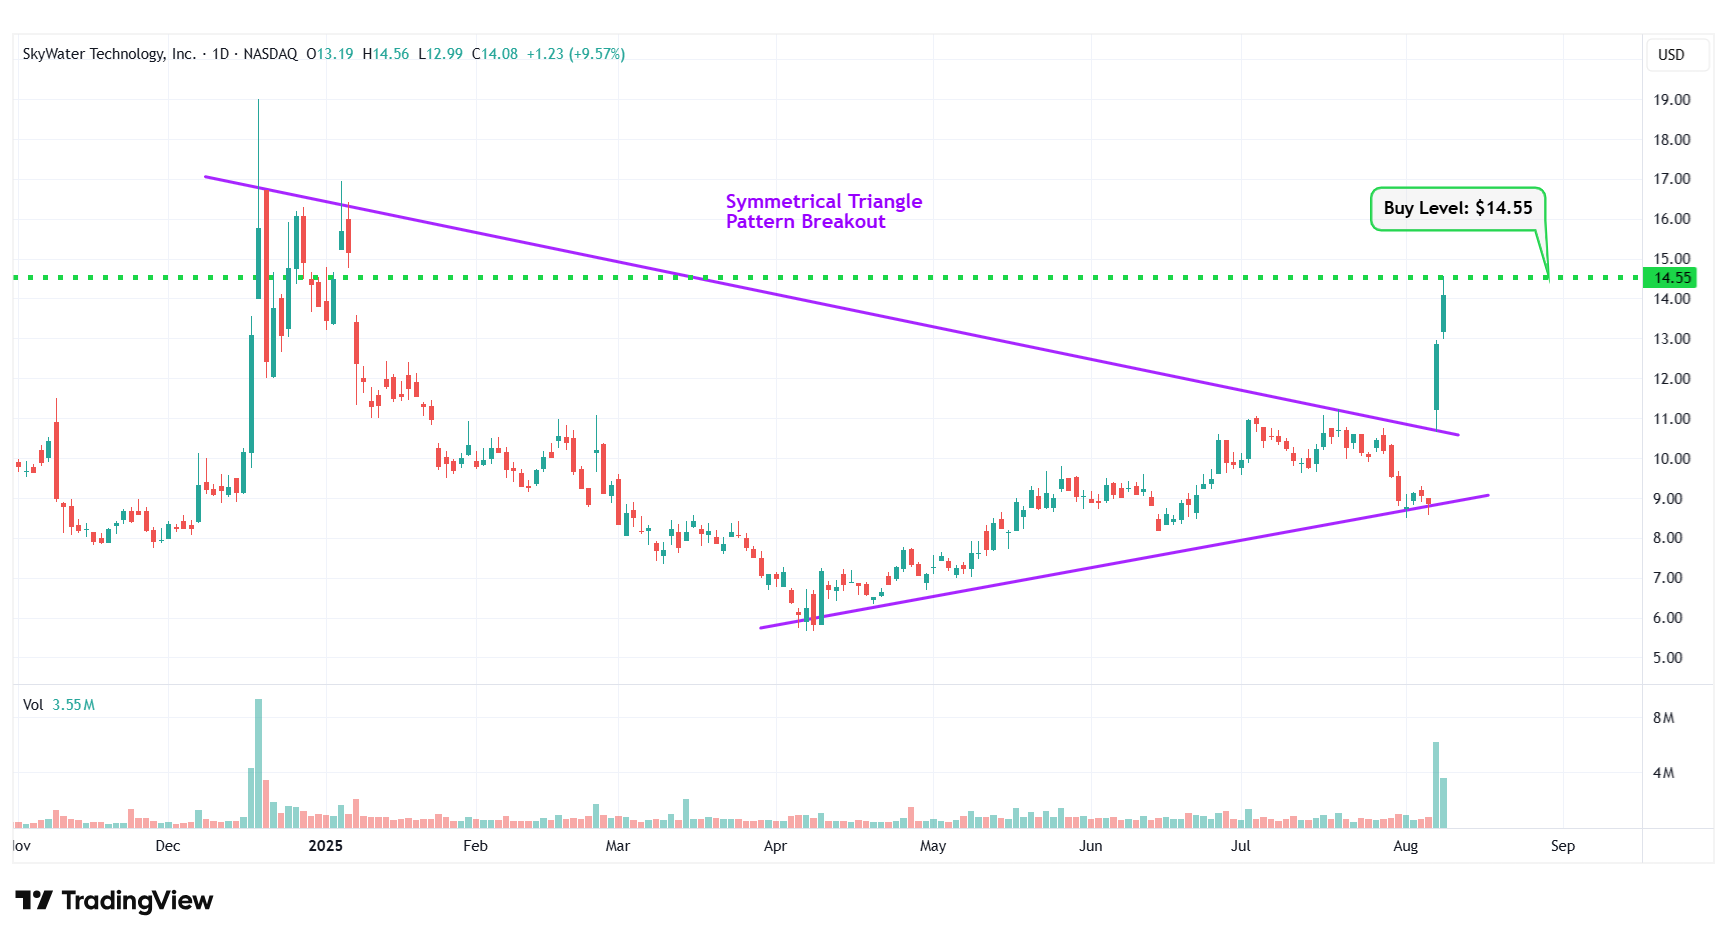The image size is (1727, 938).
Task: Click the 8M volume axis label
Action: 1663,718
